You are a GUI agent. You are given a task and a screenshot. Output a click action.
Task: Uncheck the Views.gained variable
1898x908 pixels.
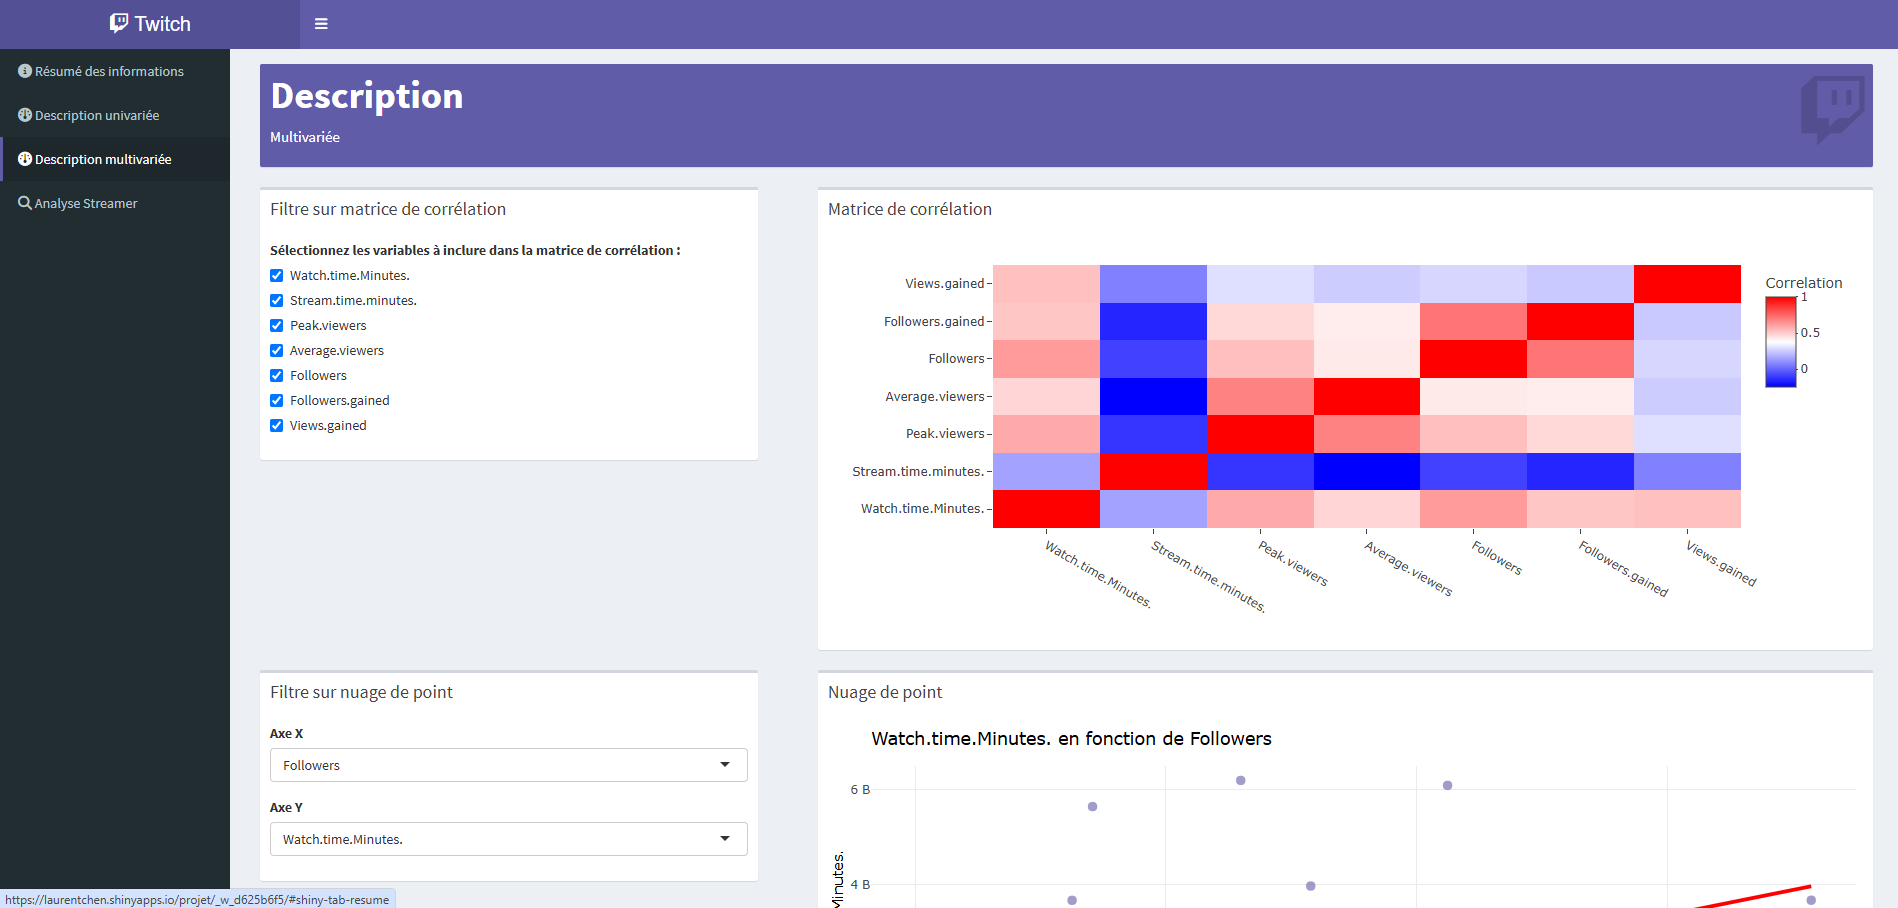(277, 426)
